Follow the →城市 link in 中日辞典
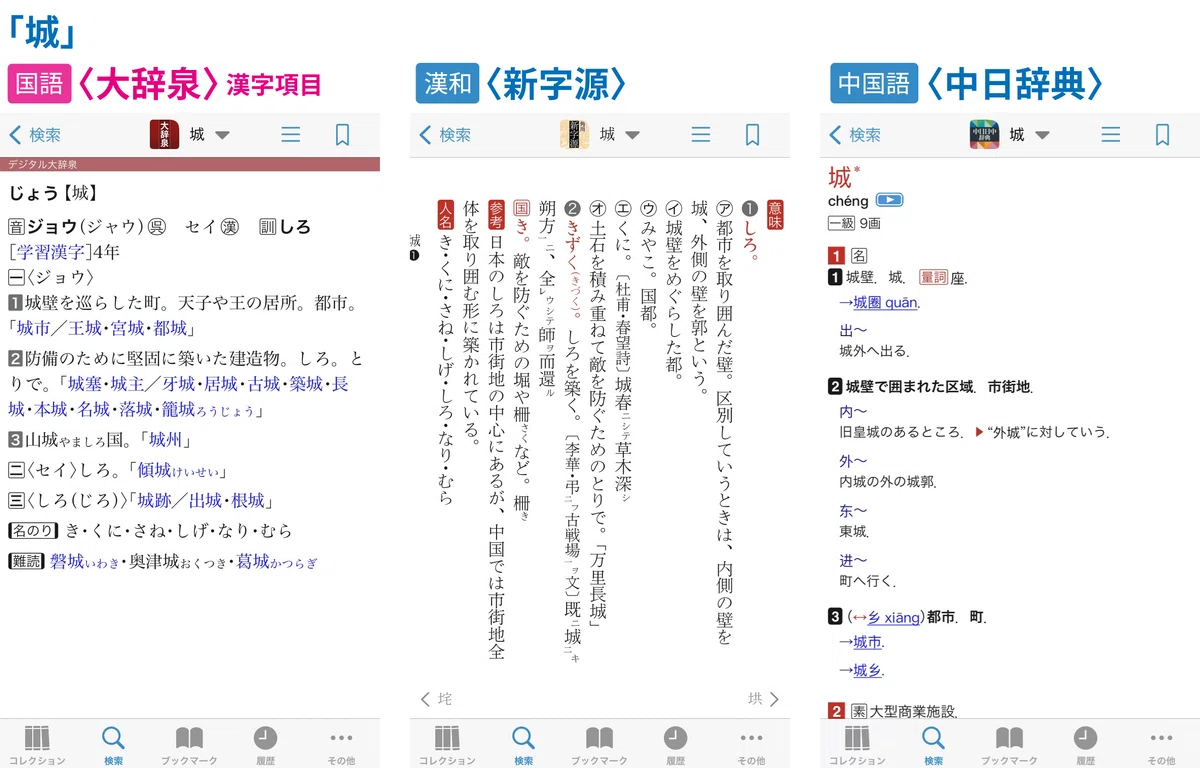 861,642
